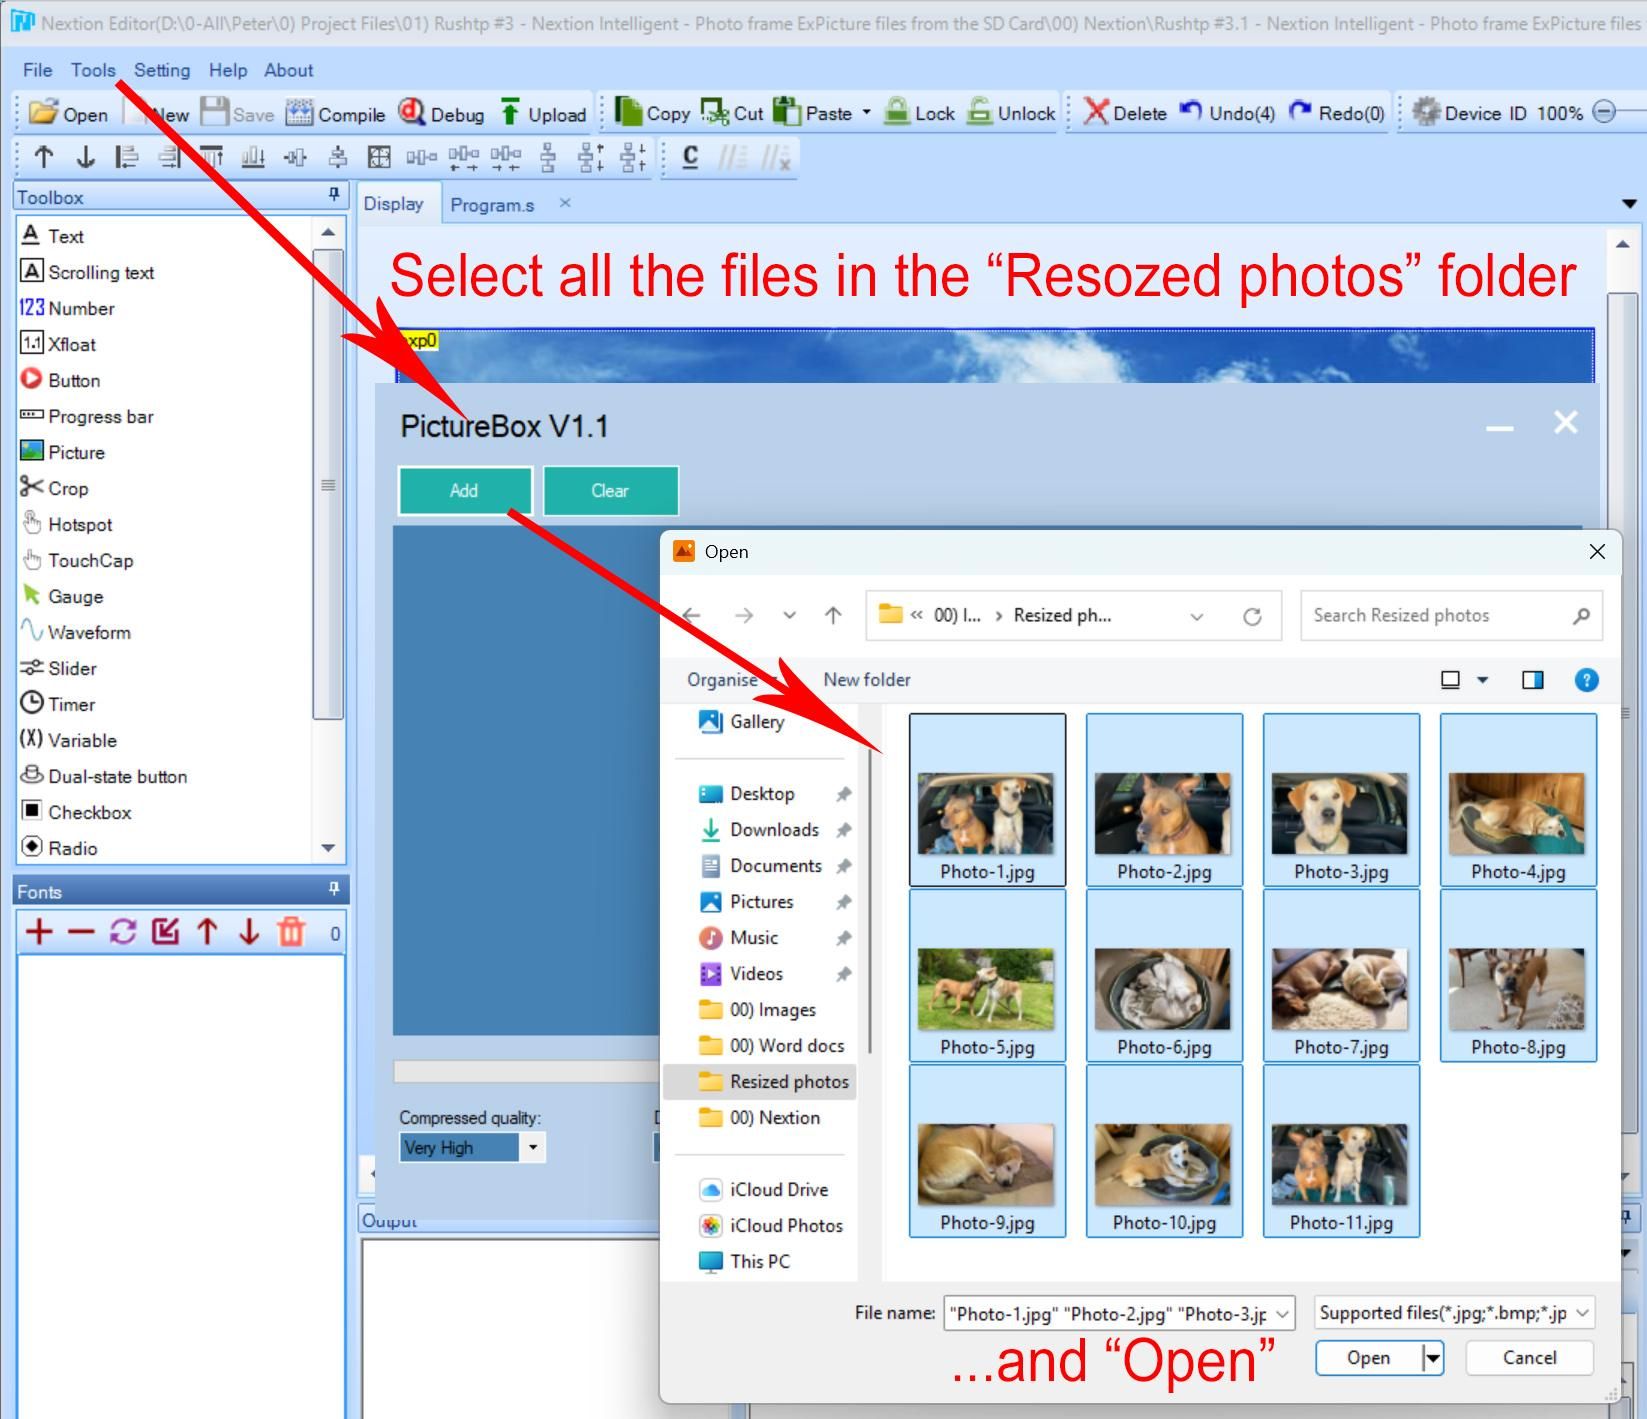Click the Undo icon in the toolbar
This screenshot has width=1647, height=1419.
tap(1192, 113)
